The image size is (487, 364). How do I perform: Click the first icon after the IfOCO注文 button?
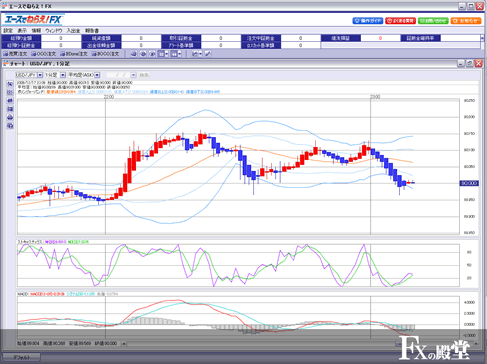tap(134, 54)
